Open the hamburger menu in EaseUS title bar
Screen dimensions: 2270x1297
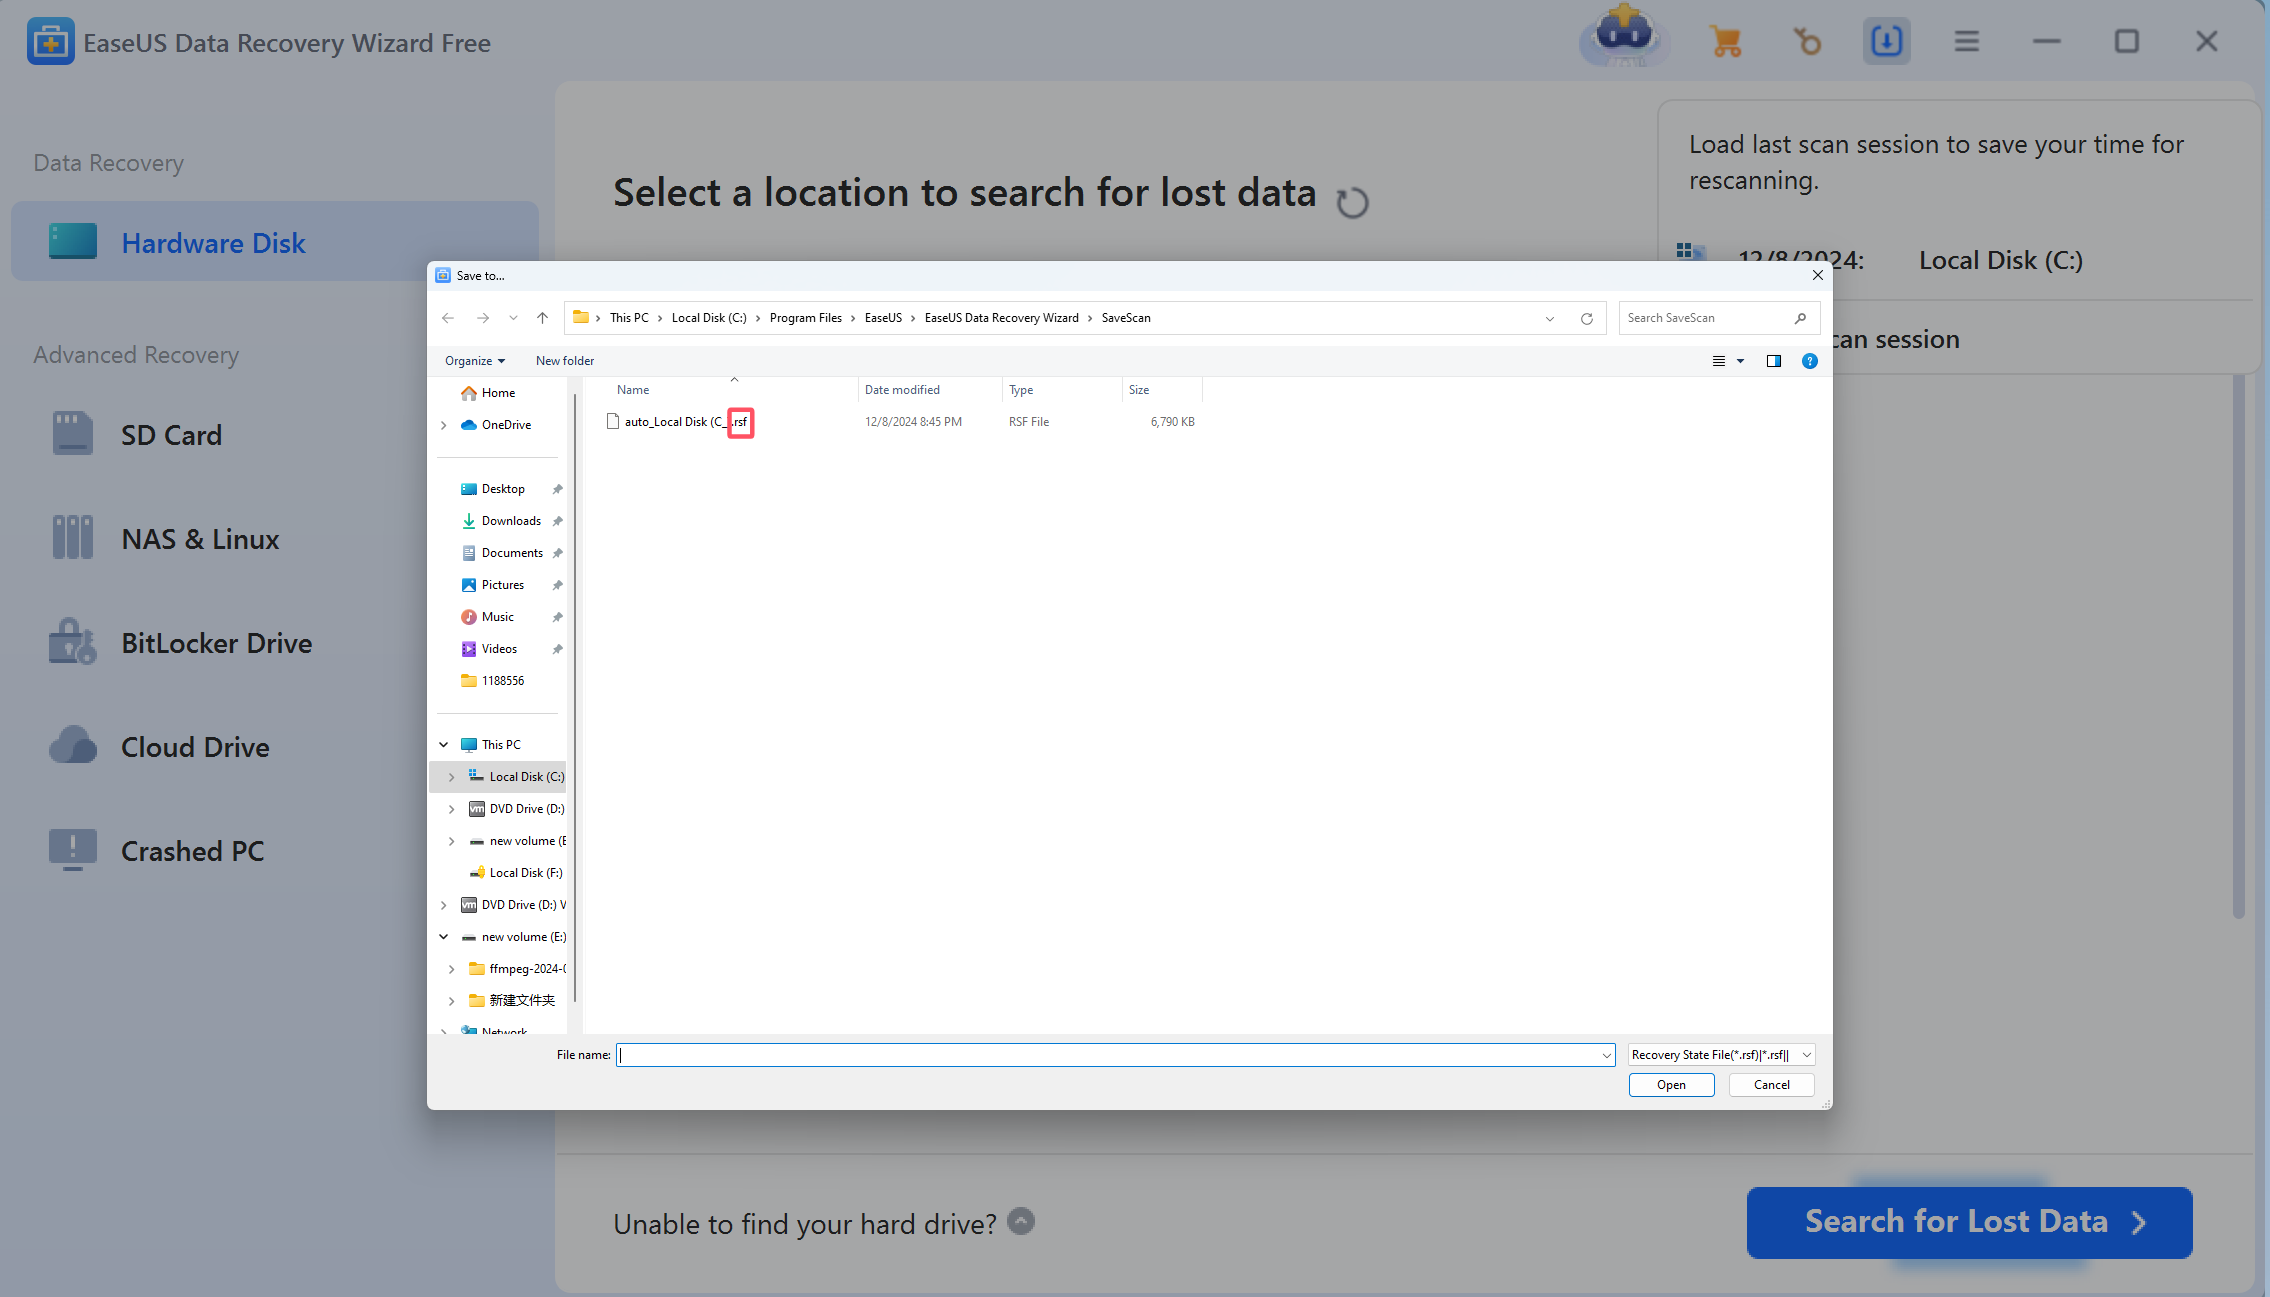tap(1966, 42)
